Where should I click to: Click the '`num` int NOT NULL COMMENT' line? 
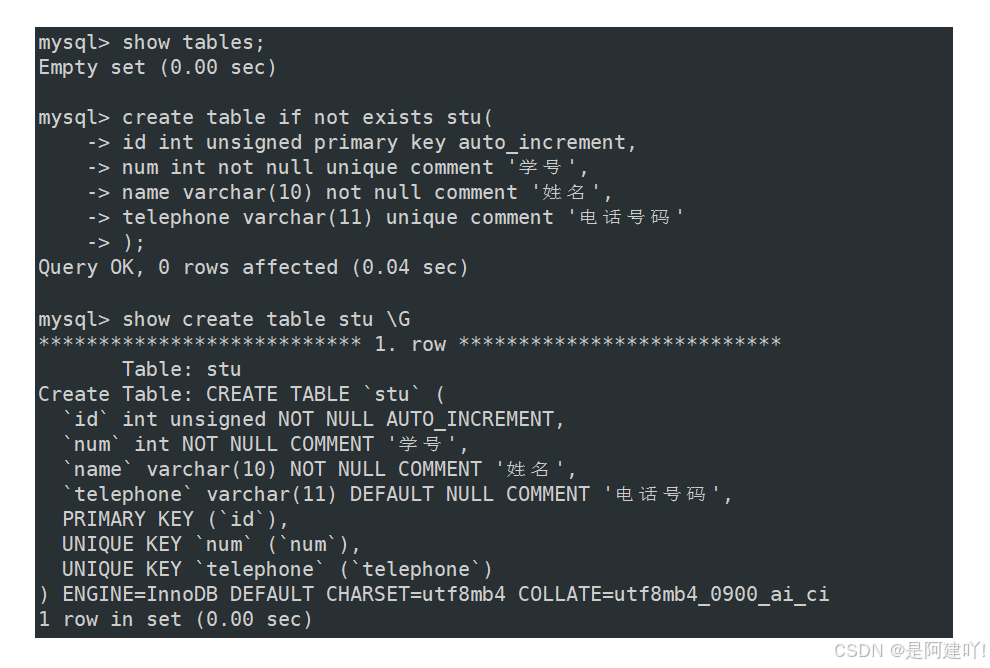pos(265,444)
